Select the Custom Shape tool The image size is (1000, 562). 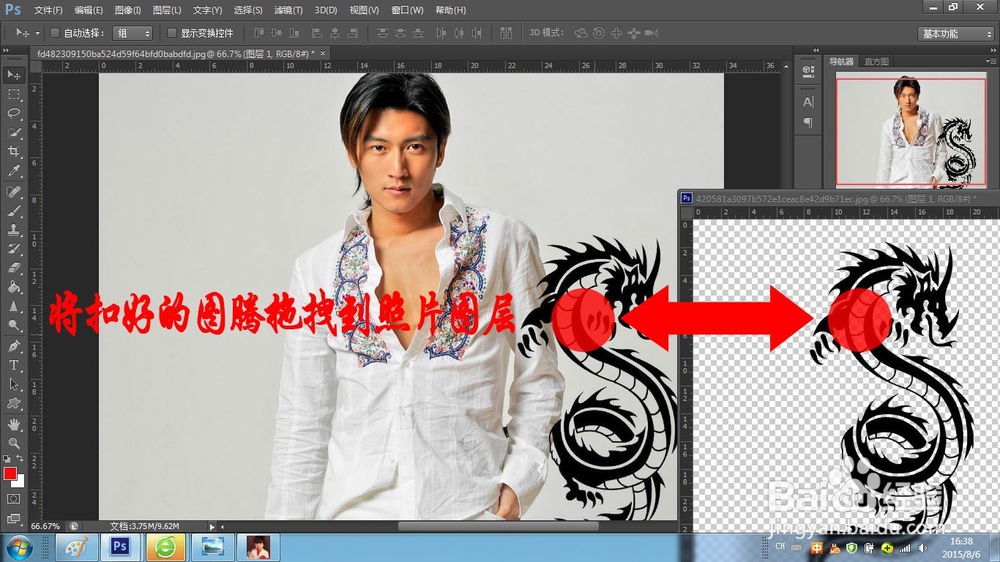13,404
